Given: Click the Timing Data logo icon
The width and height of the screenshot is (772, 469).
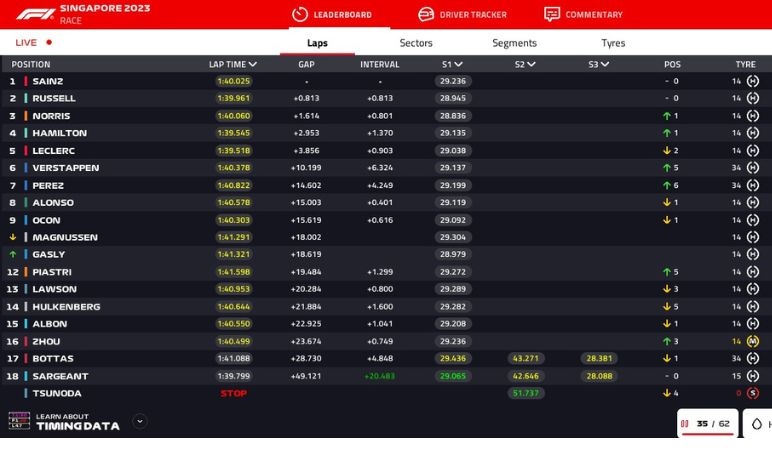Looking at the screenshot, I should click(19, 422).
